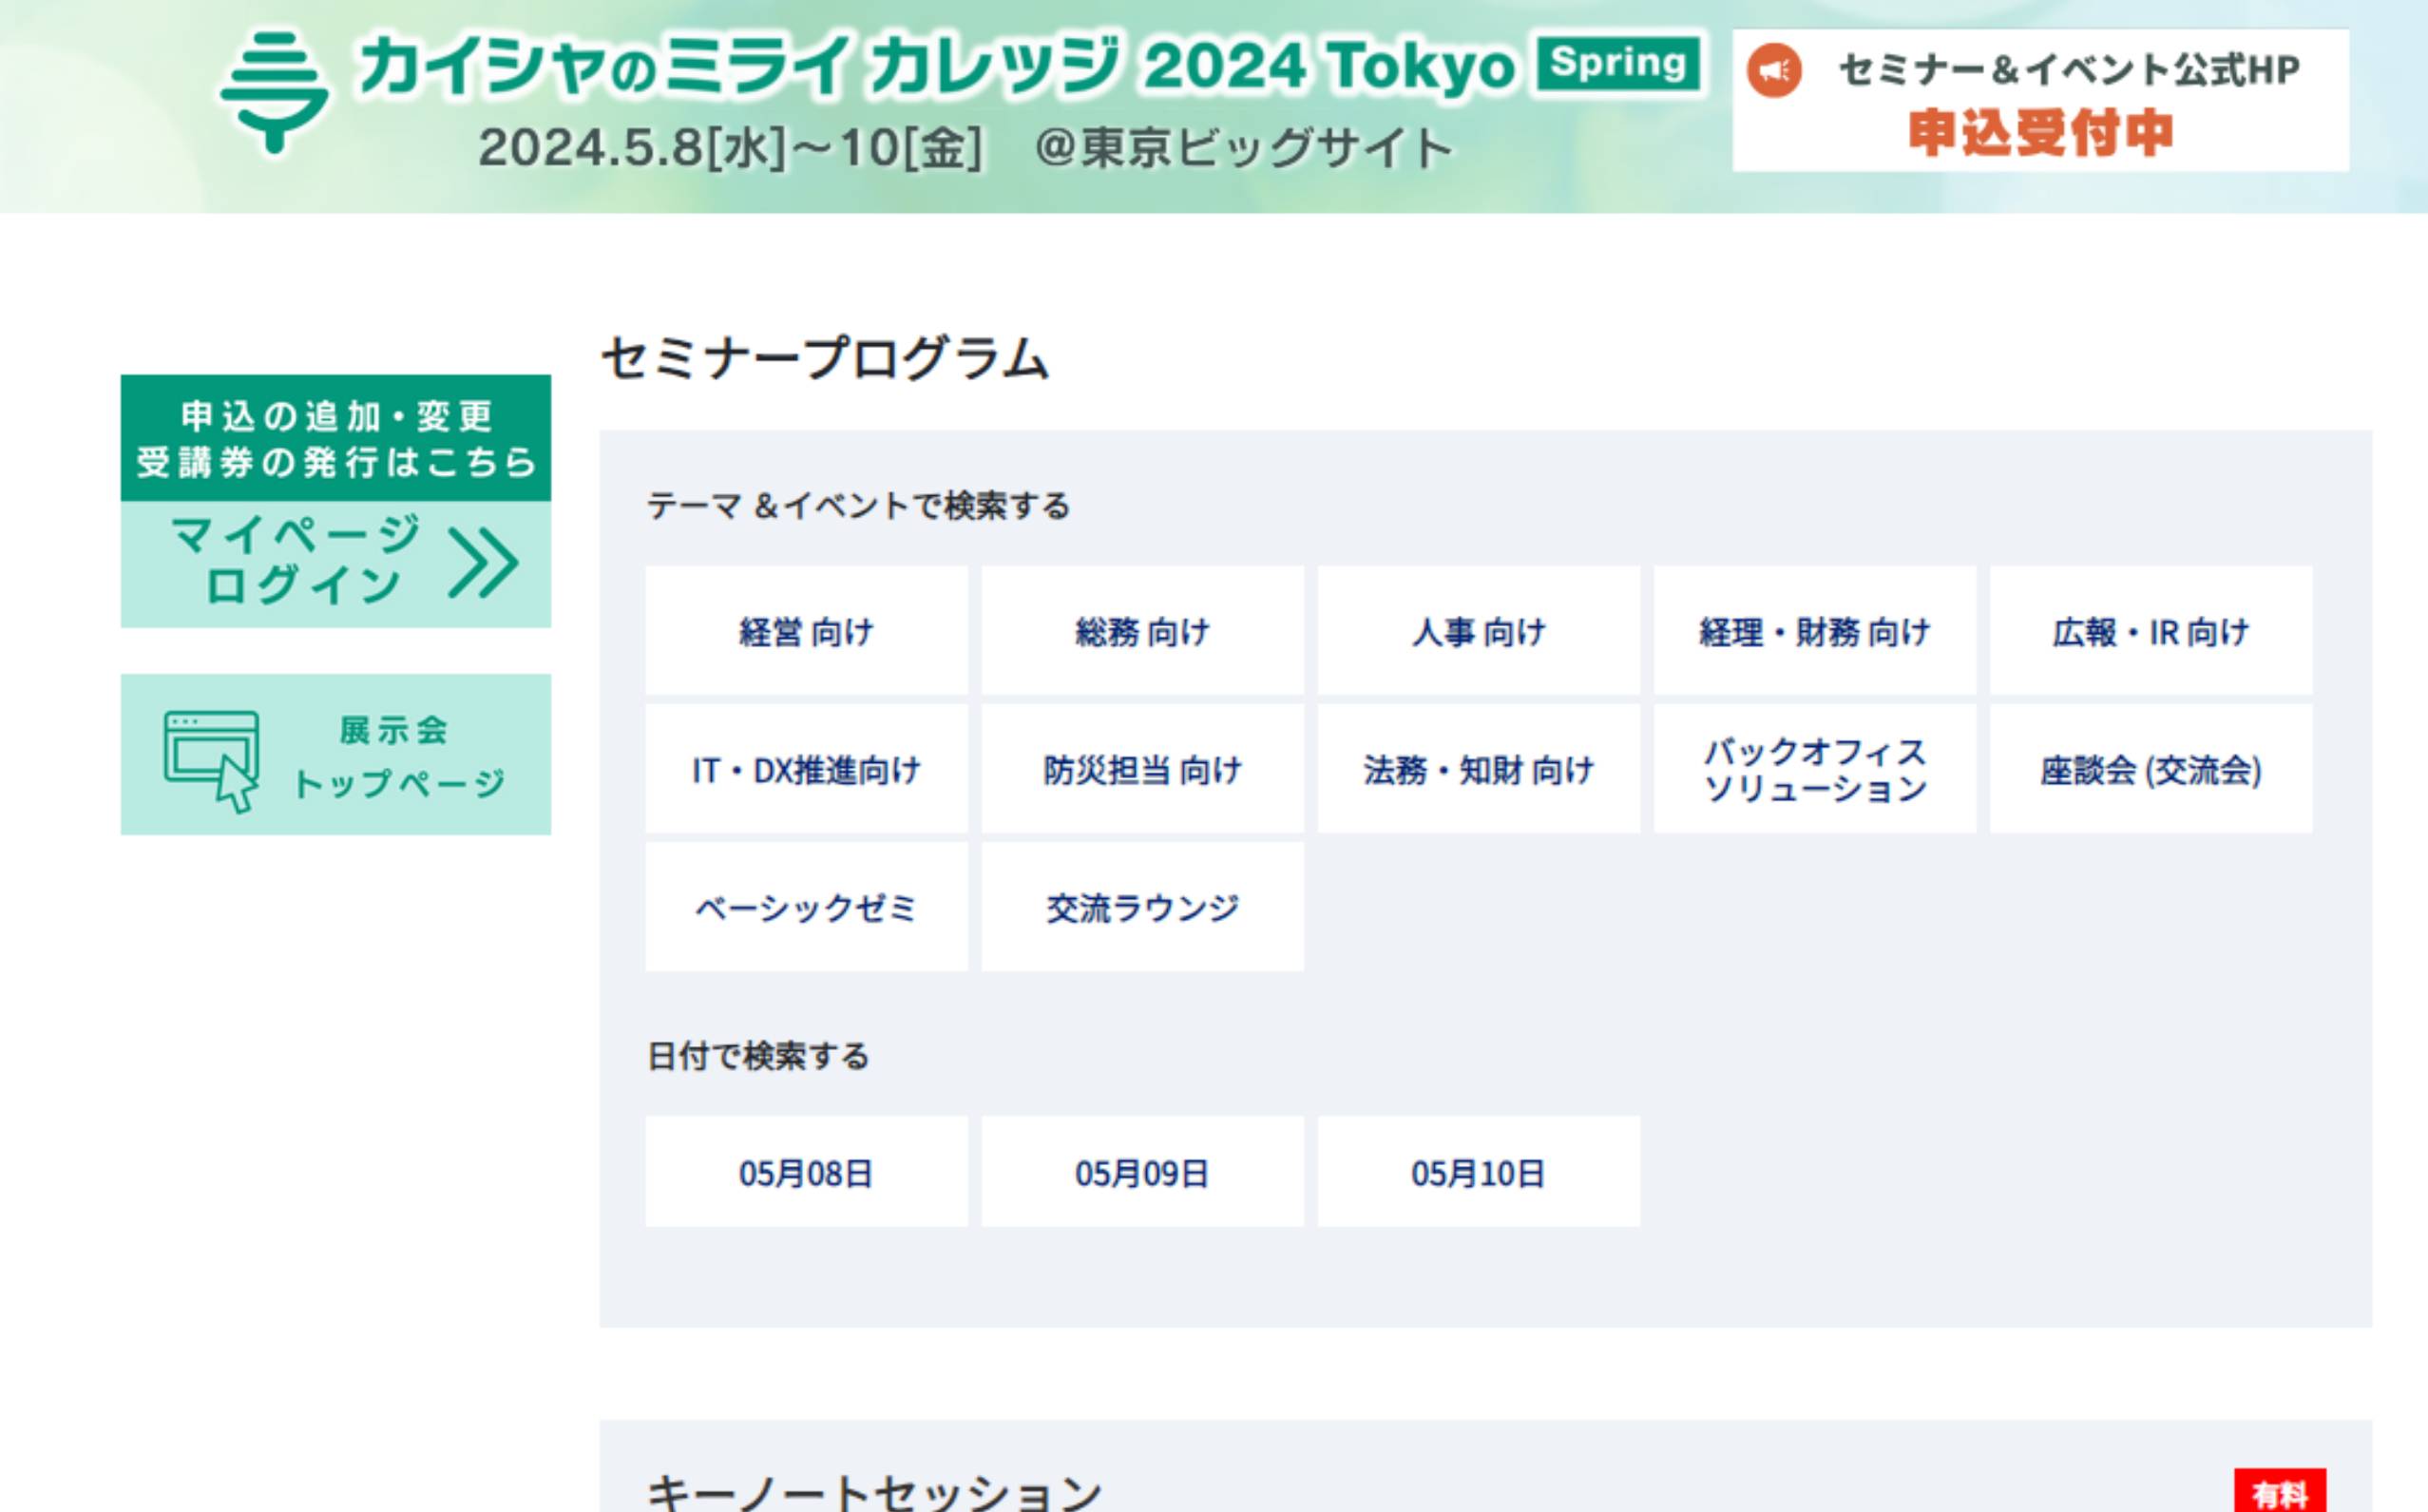The height and width of the screenshot is (1512, 2428).
Task: Click the カイシャのミライ カレッジ title
Action: 740,67
